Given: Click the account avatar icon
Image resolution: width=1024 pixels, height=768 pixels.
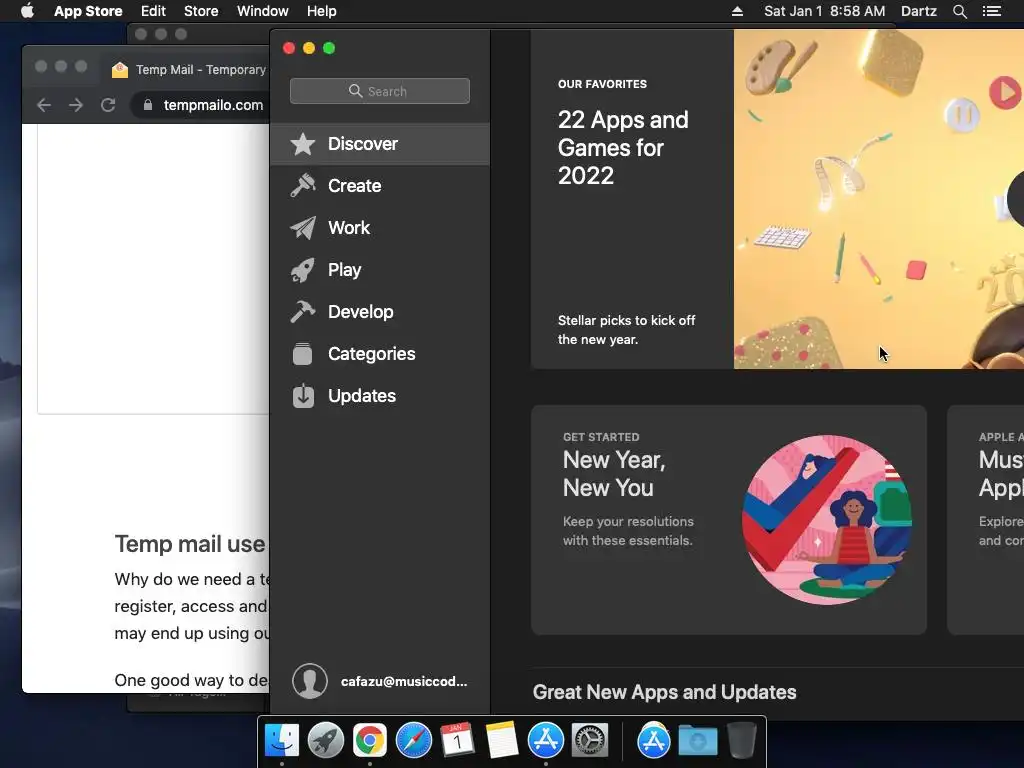Looking at the screenshot, I should tap(310, 681).
